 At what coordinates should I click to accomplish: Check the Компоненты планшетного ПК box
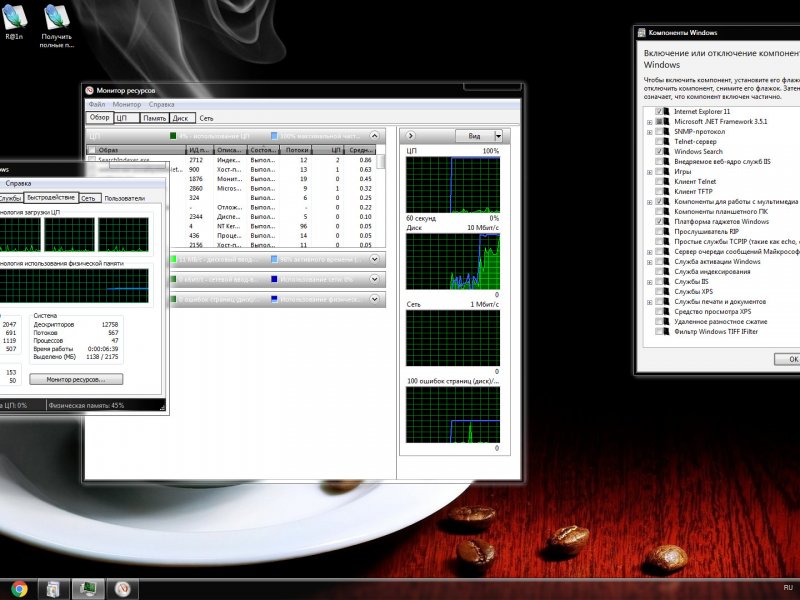coord(659,211)
